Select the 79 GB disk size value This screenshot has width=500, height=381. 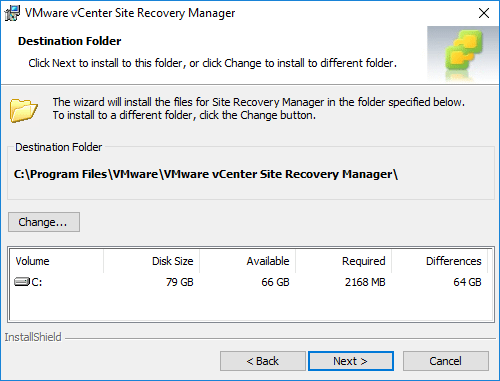pyautogui.click(x=180, y=282)
